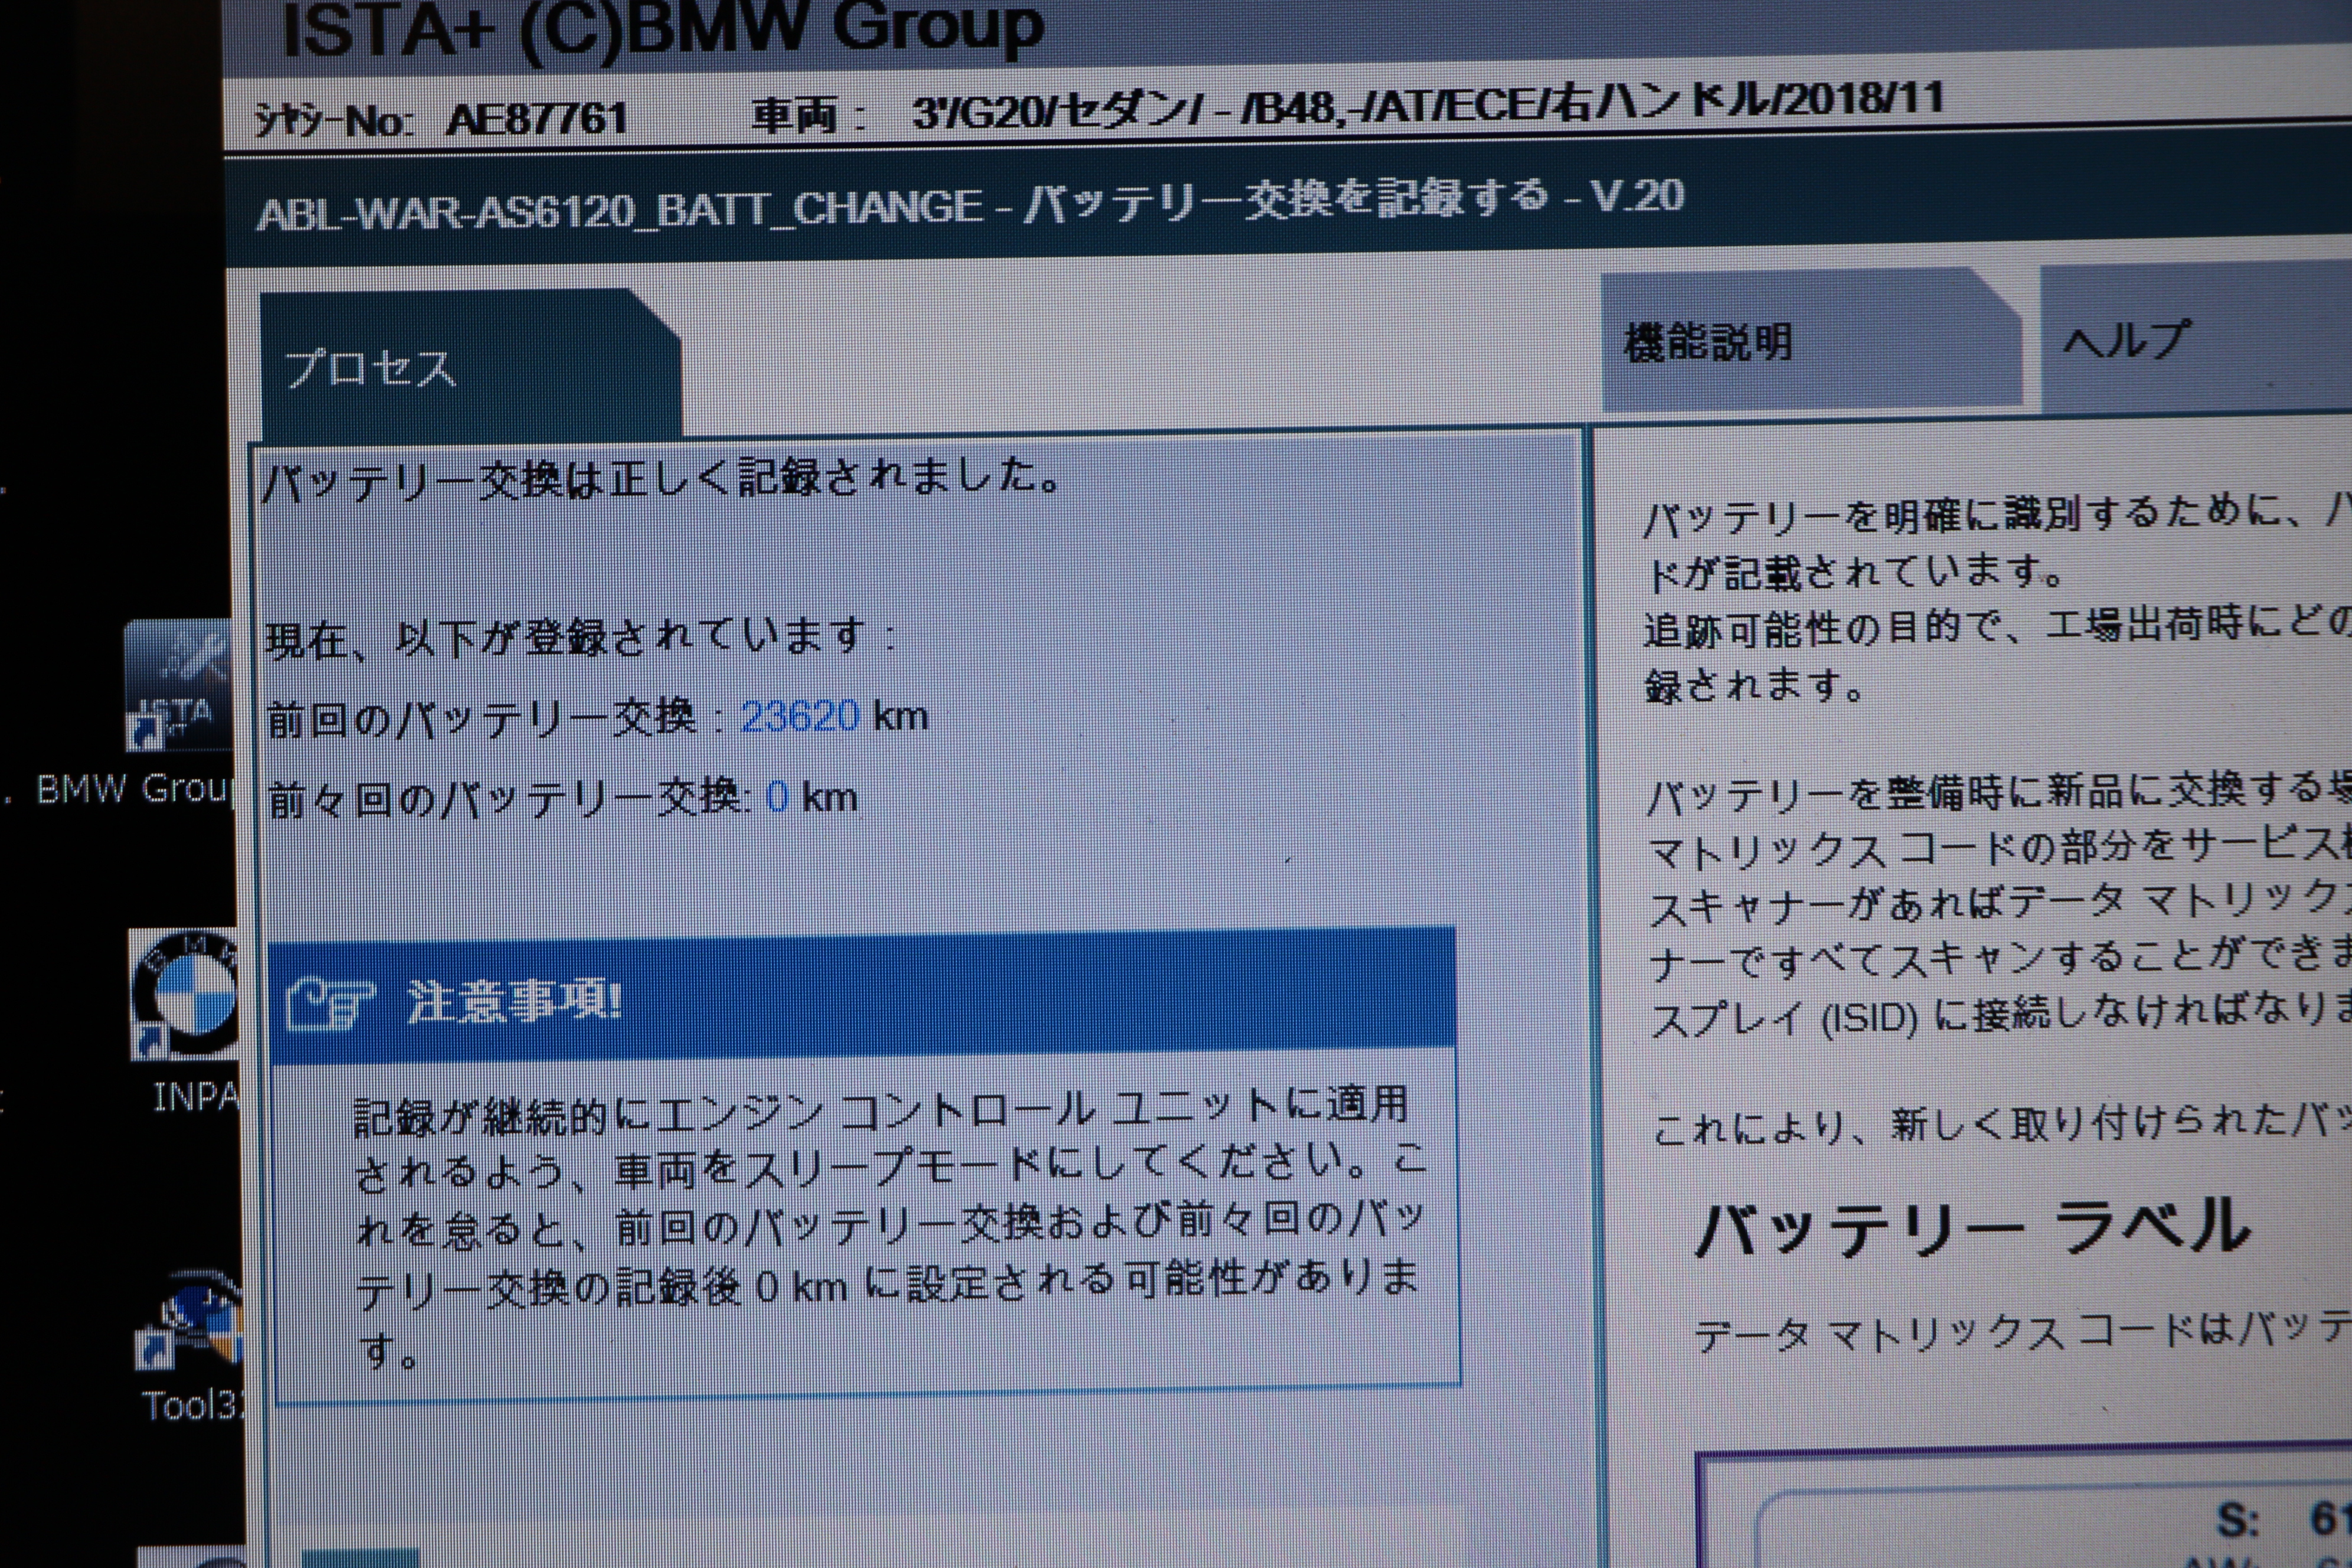2352x1568 pixels.
Task: Click the 現在、以下が登録されています line
Action: coord(580,637)
